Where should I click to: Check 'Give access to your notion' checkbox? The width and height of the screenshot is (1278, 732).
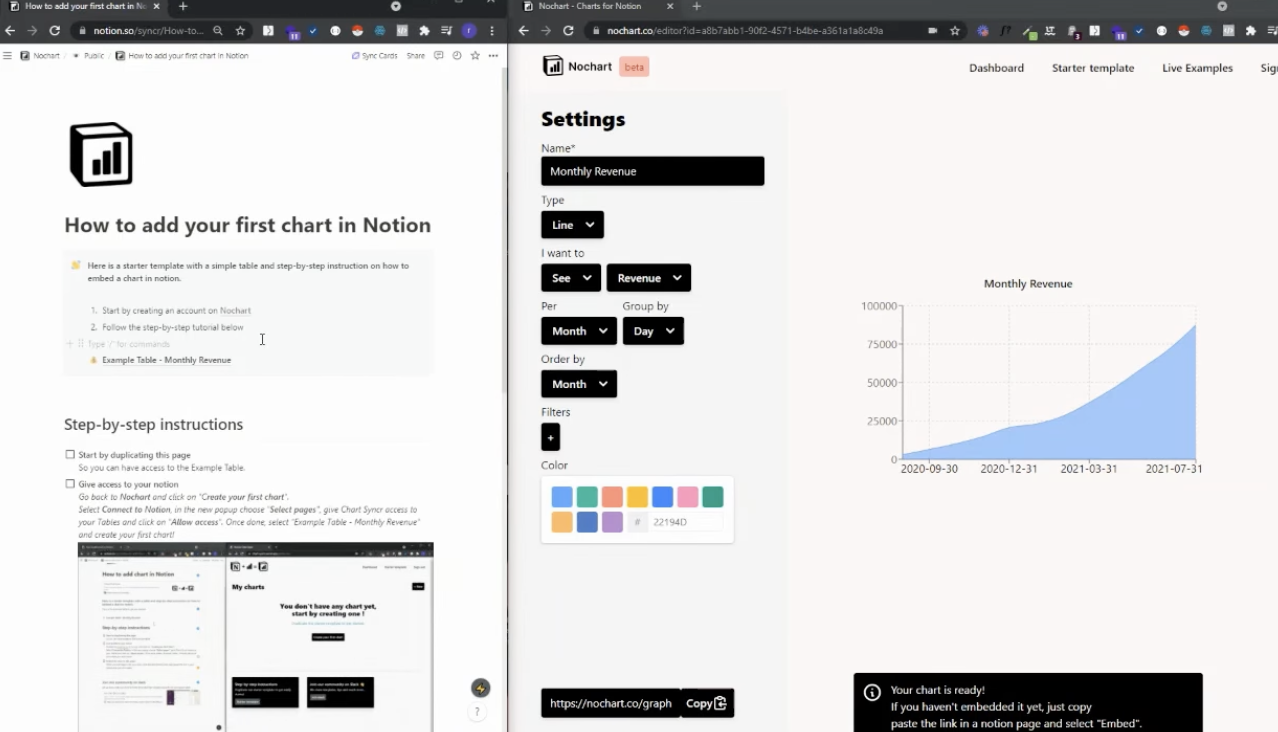pyautogui.click(x=70, y=484)
